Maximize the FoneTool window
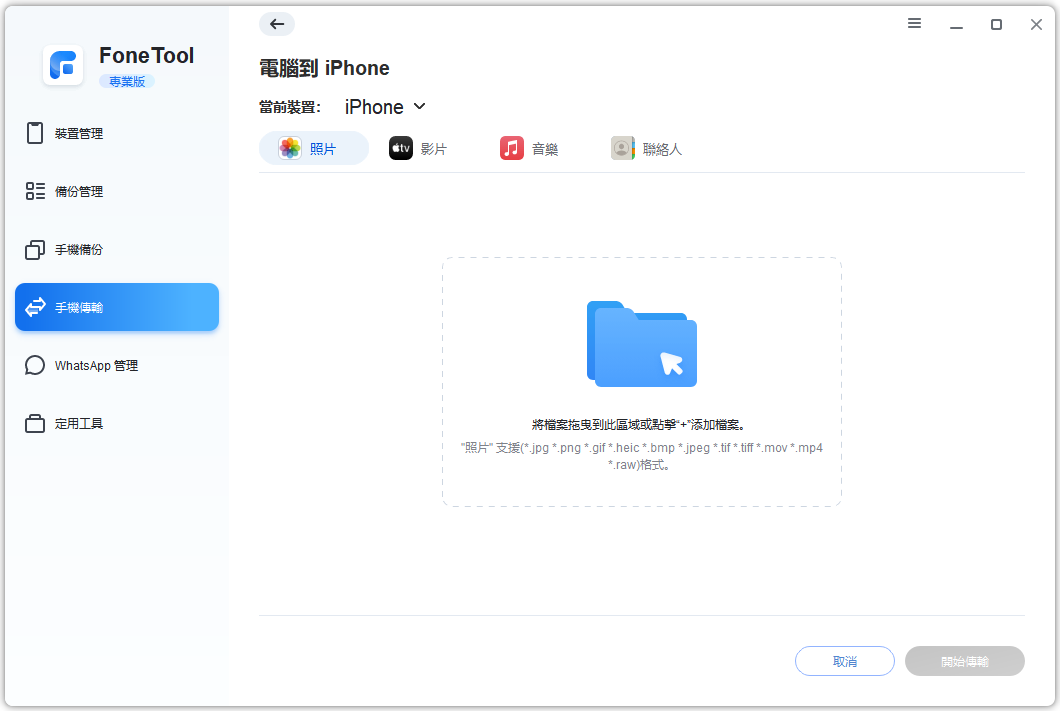The width and height of the screenshot is (1060, 711). pyautogui.click(x=996, y=24)
